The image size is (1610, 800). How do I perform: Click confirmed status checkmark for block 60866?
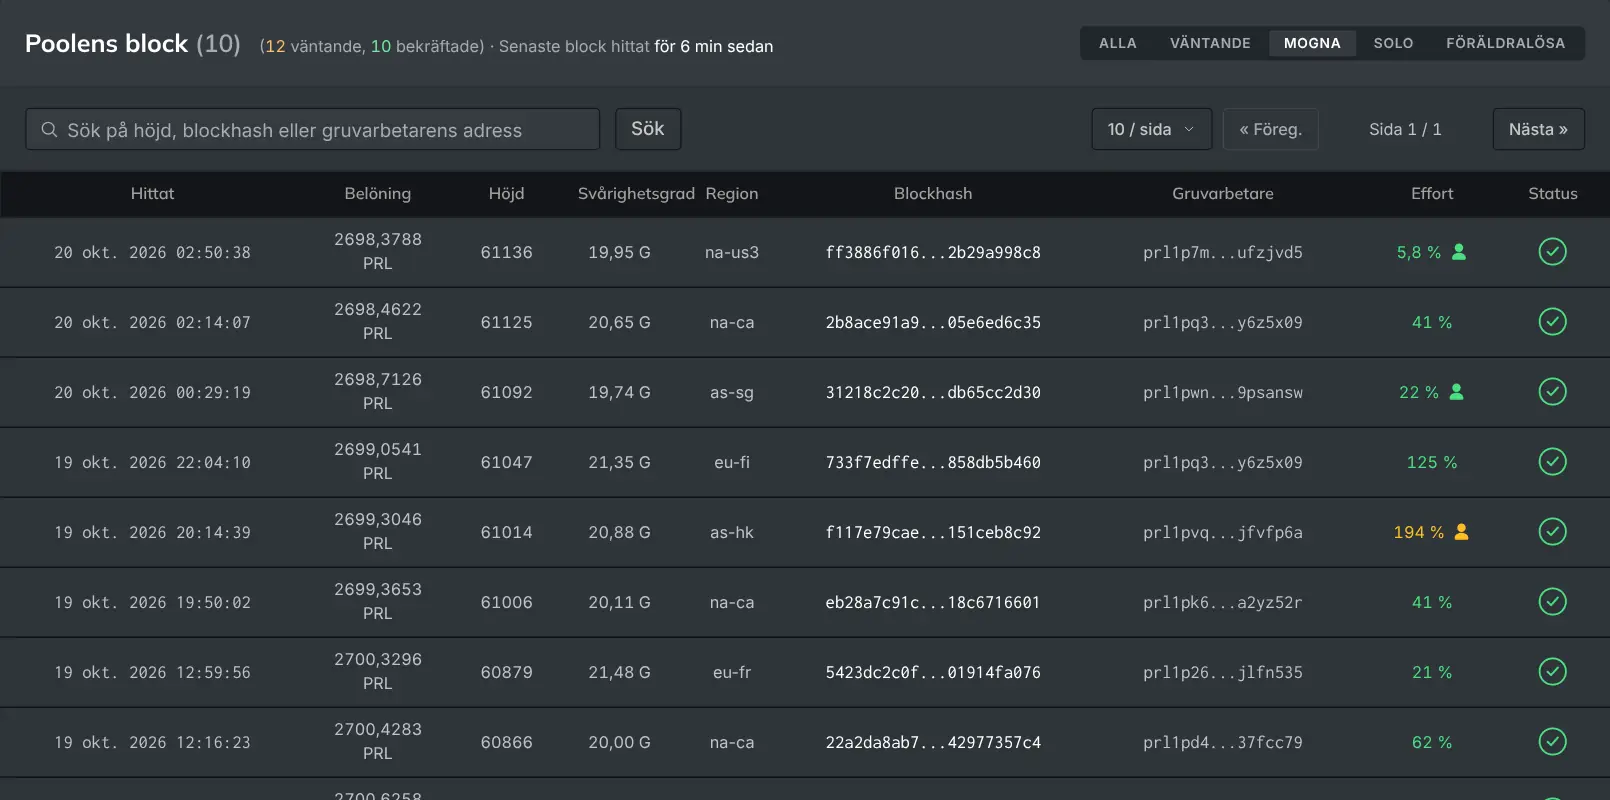1552,742
